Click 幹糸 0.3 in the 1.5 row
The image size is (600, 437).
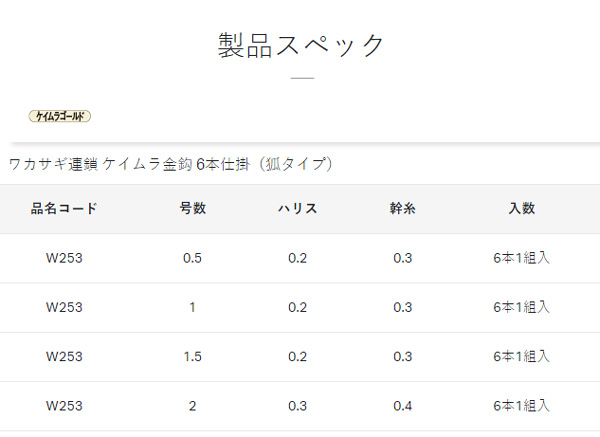click(403, 357)
